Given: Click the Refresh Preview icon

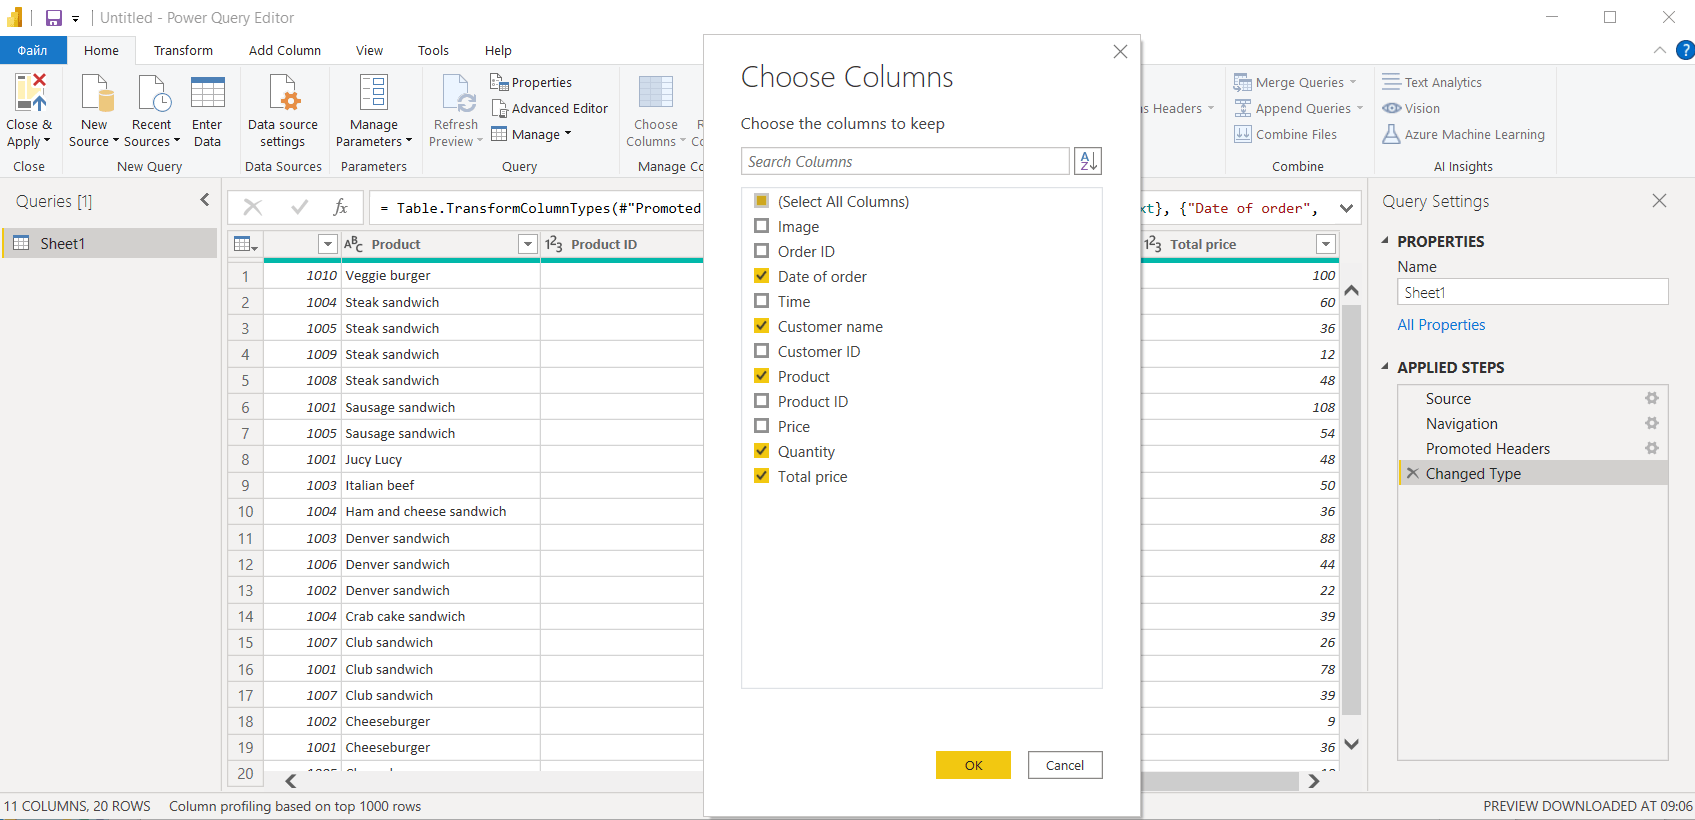Looking at the screenshot, I should click(x=457, y=91).
